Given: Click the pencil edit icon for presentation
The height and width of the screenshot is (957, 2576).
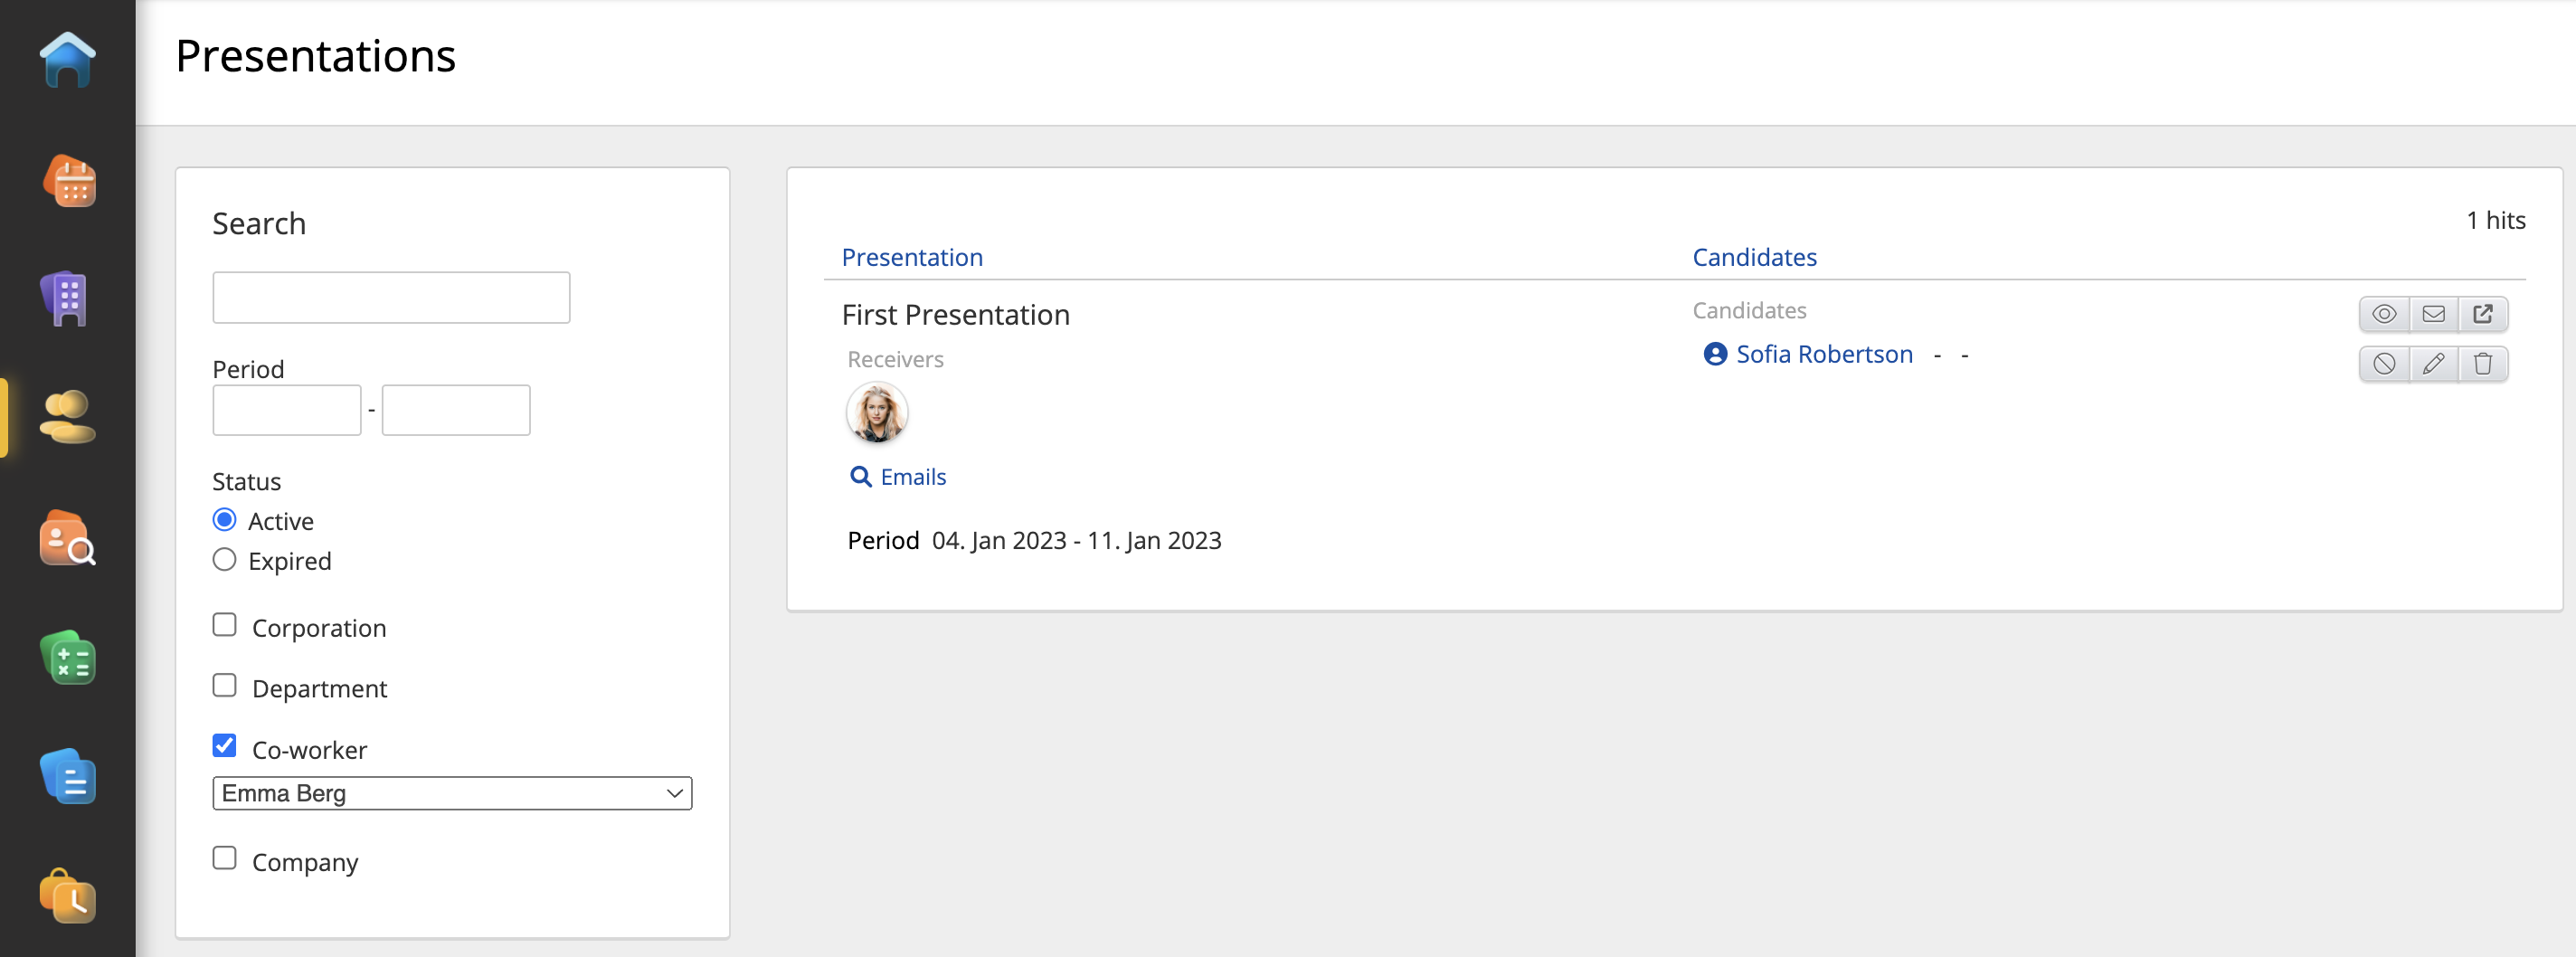Looking at the screenshot, I should pyautogui.click(x=2433, y=364).
